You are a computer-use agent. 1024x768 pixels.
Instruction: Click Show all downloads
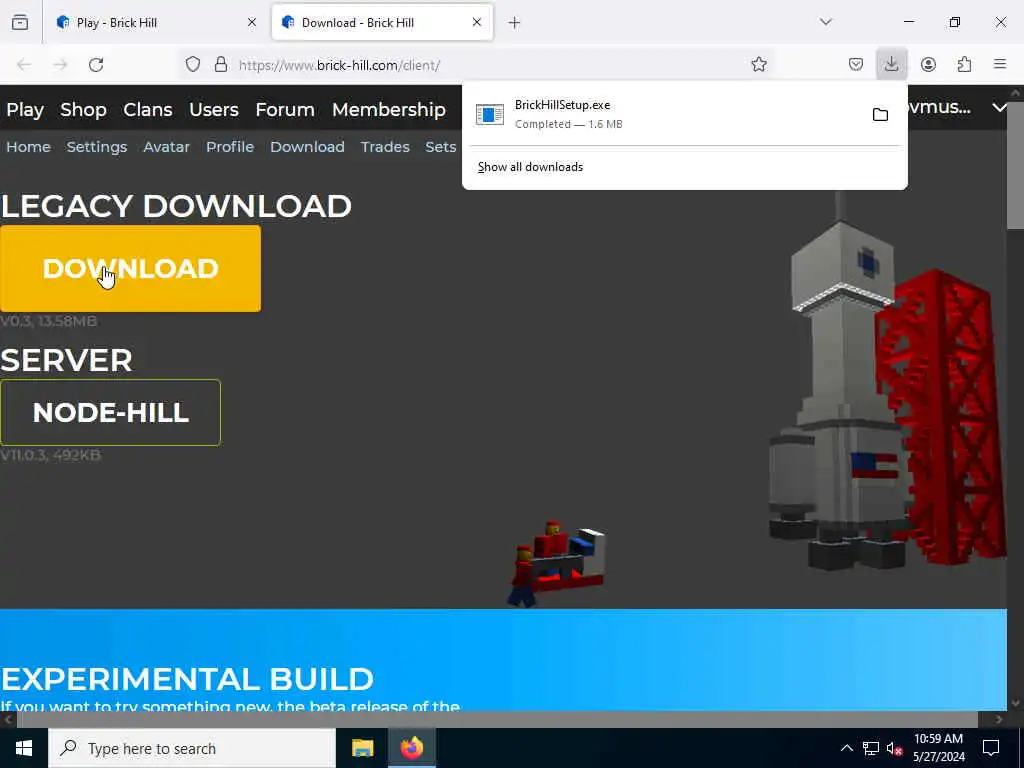(530, 167)
